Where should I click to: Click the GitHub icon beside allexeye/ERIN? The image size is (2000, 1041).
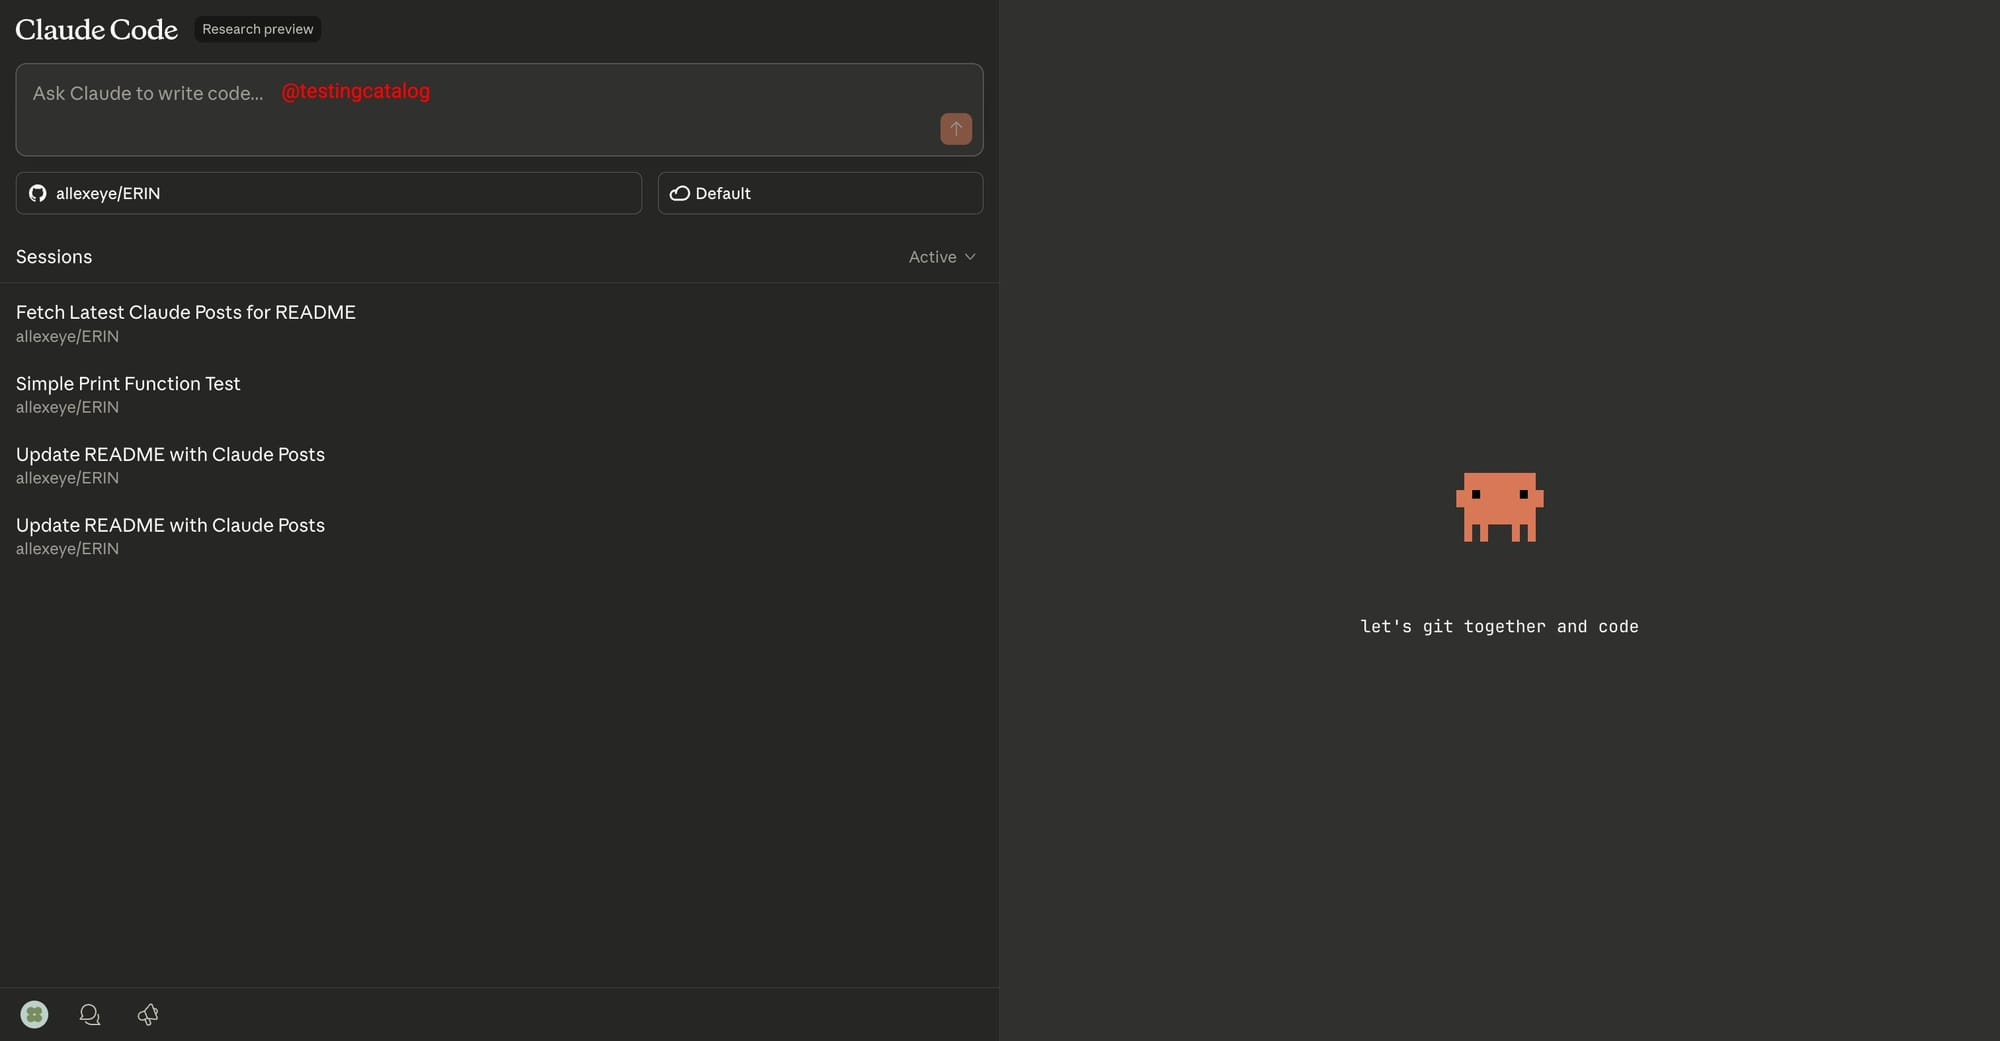click(x=38, y=193)
